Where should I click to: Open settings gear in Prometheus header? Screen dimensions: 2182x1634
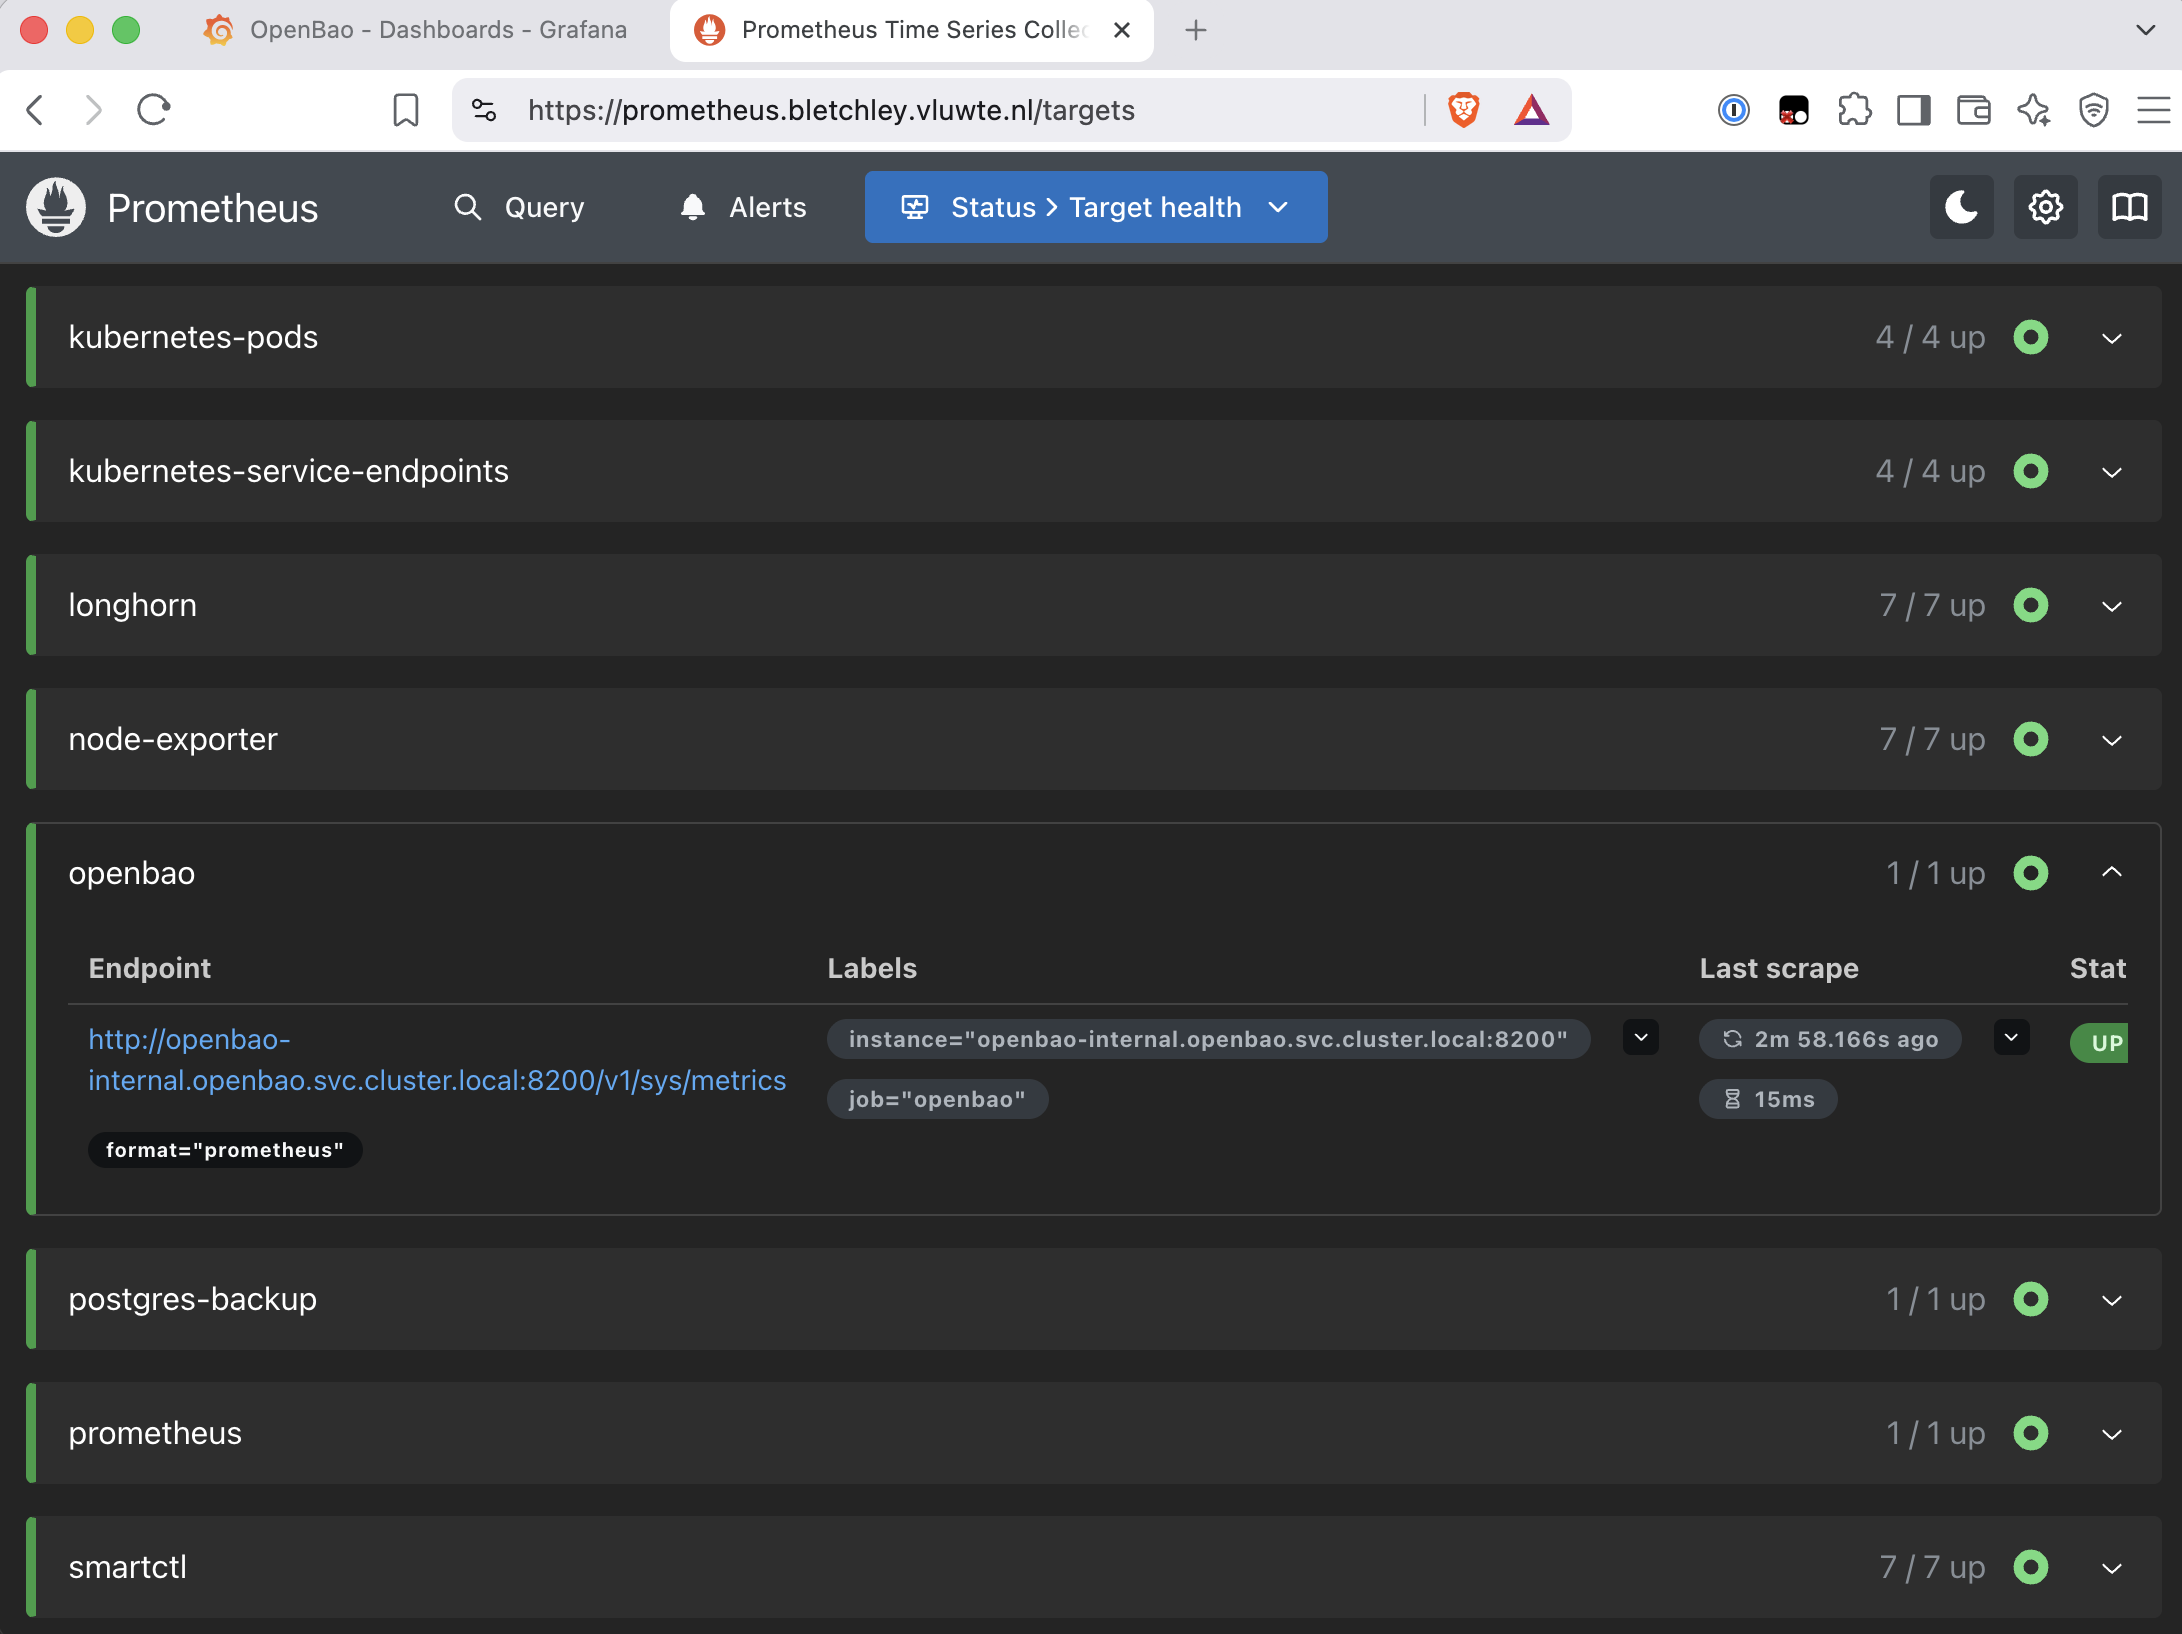(2045, 207)
